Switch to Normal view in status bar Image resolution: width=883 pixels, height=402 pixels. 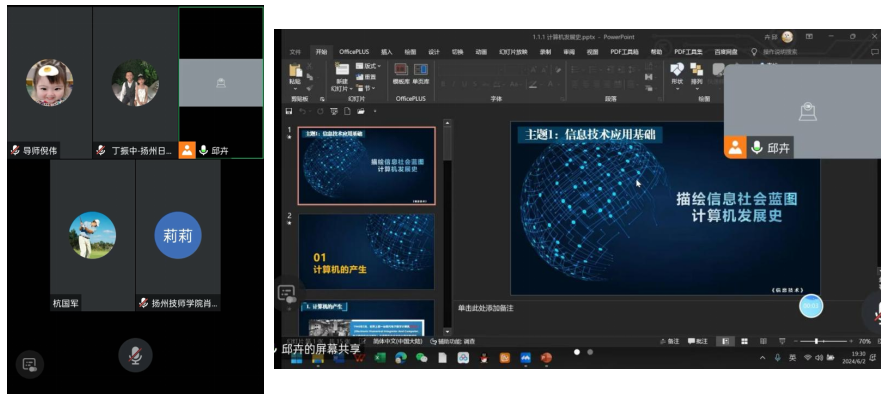(725, 341)
